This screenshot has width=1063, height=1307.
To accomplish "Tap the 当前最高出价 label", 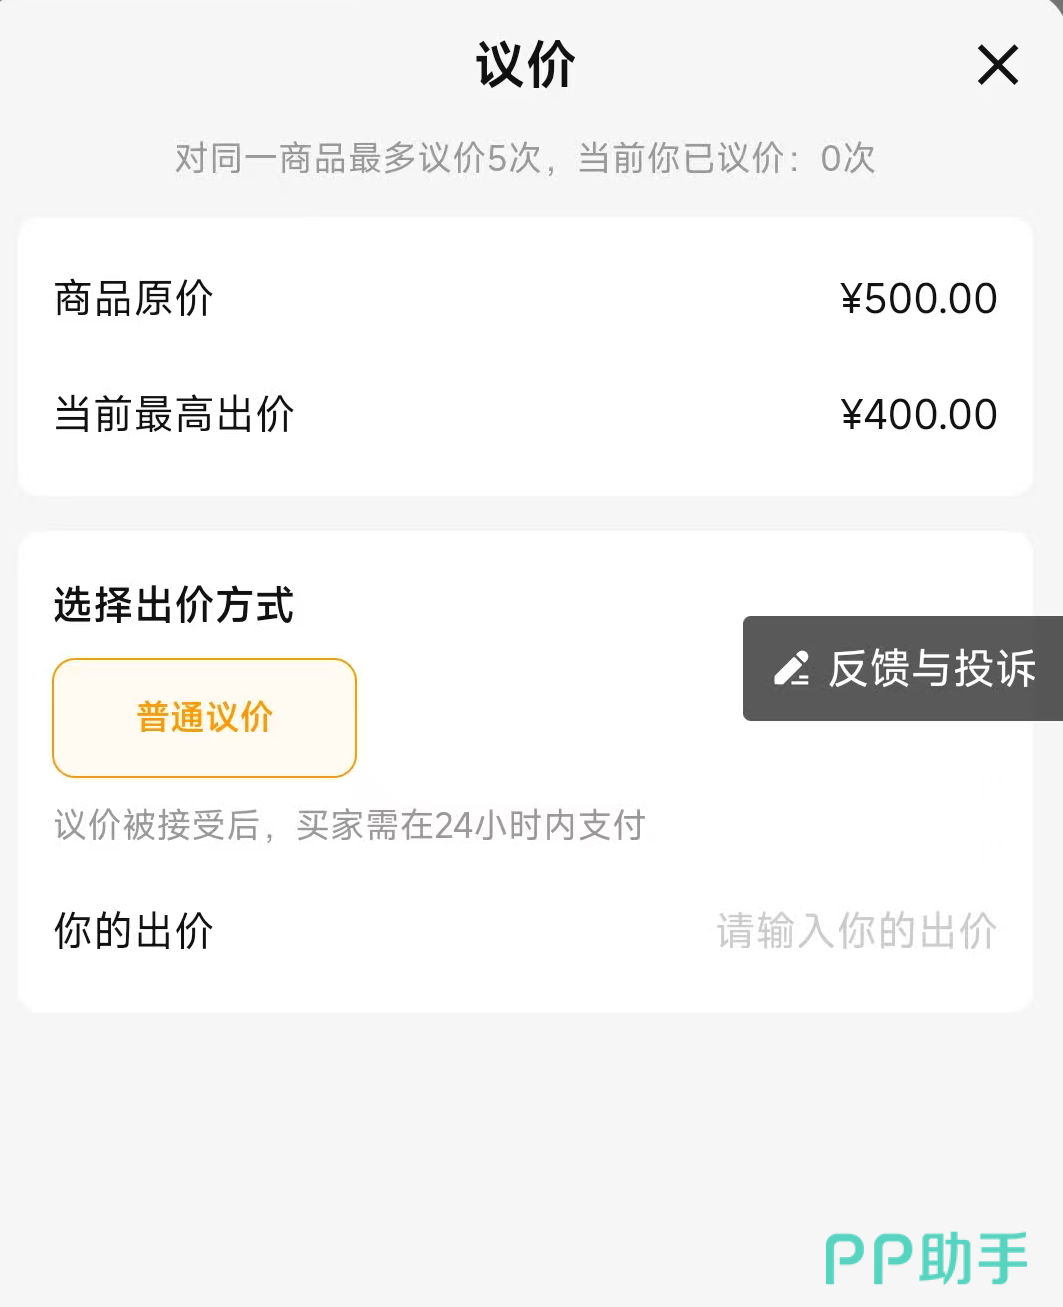I will point(174,414).
